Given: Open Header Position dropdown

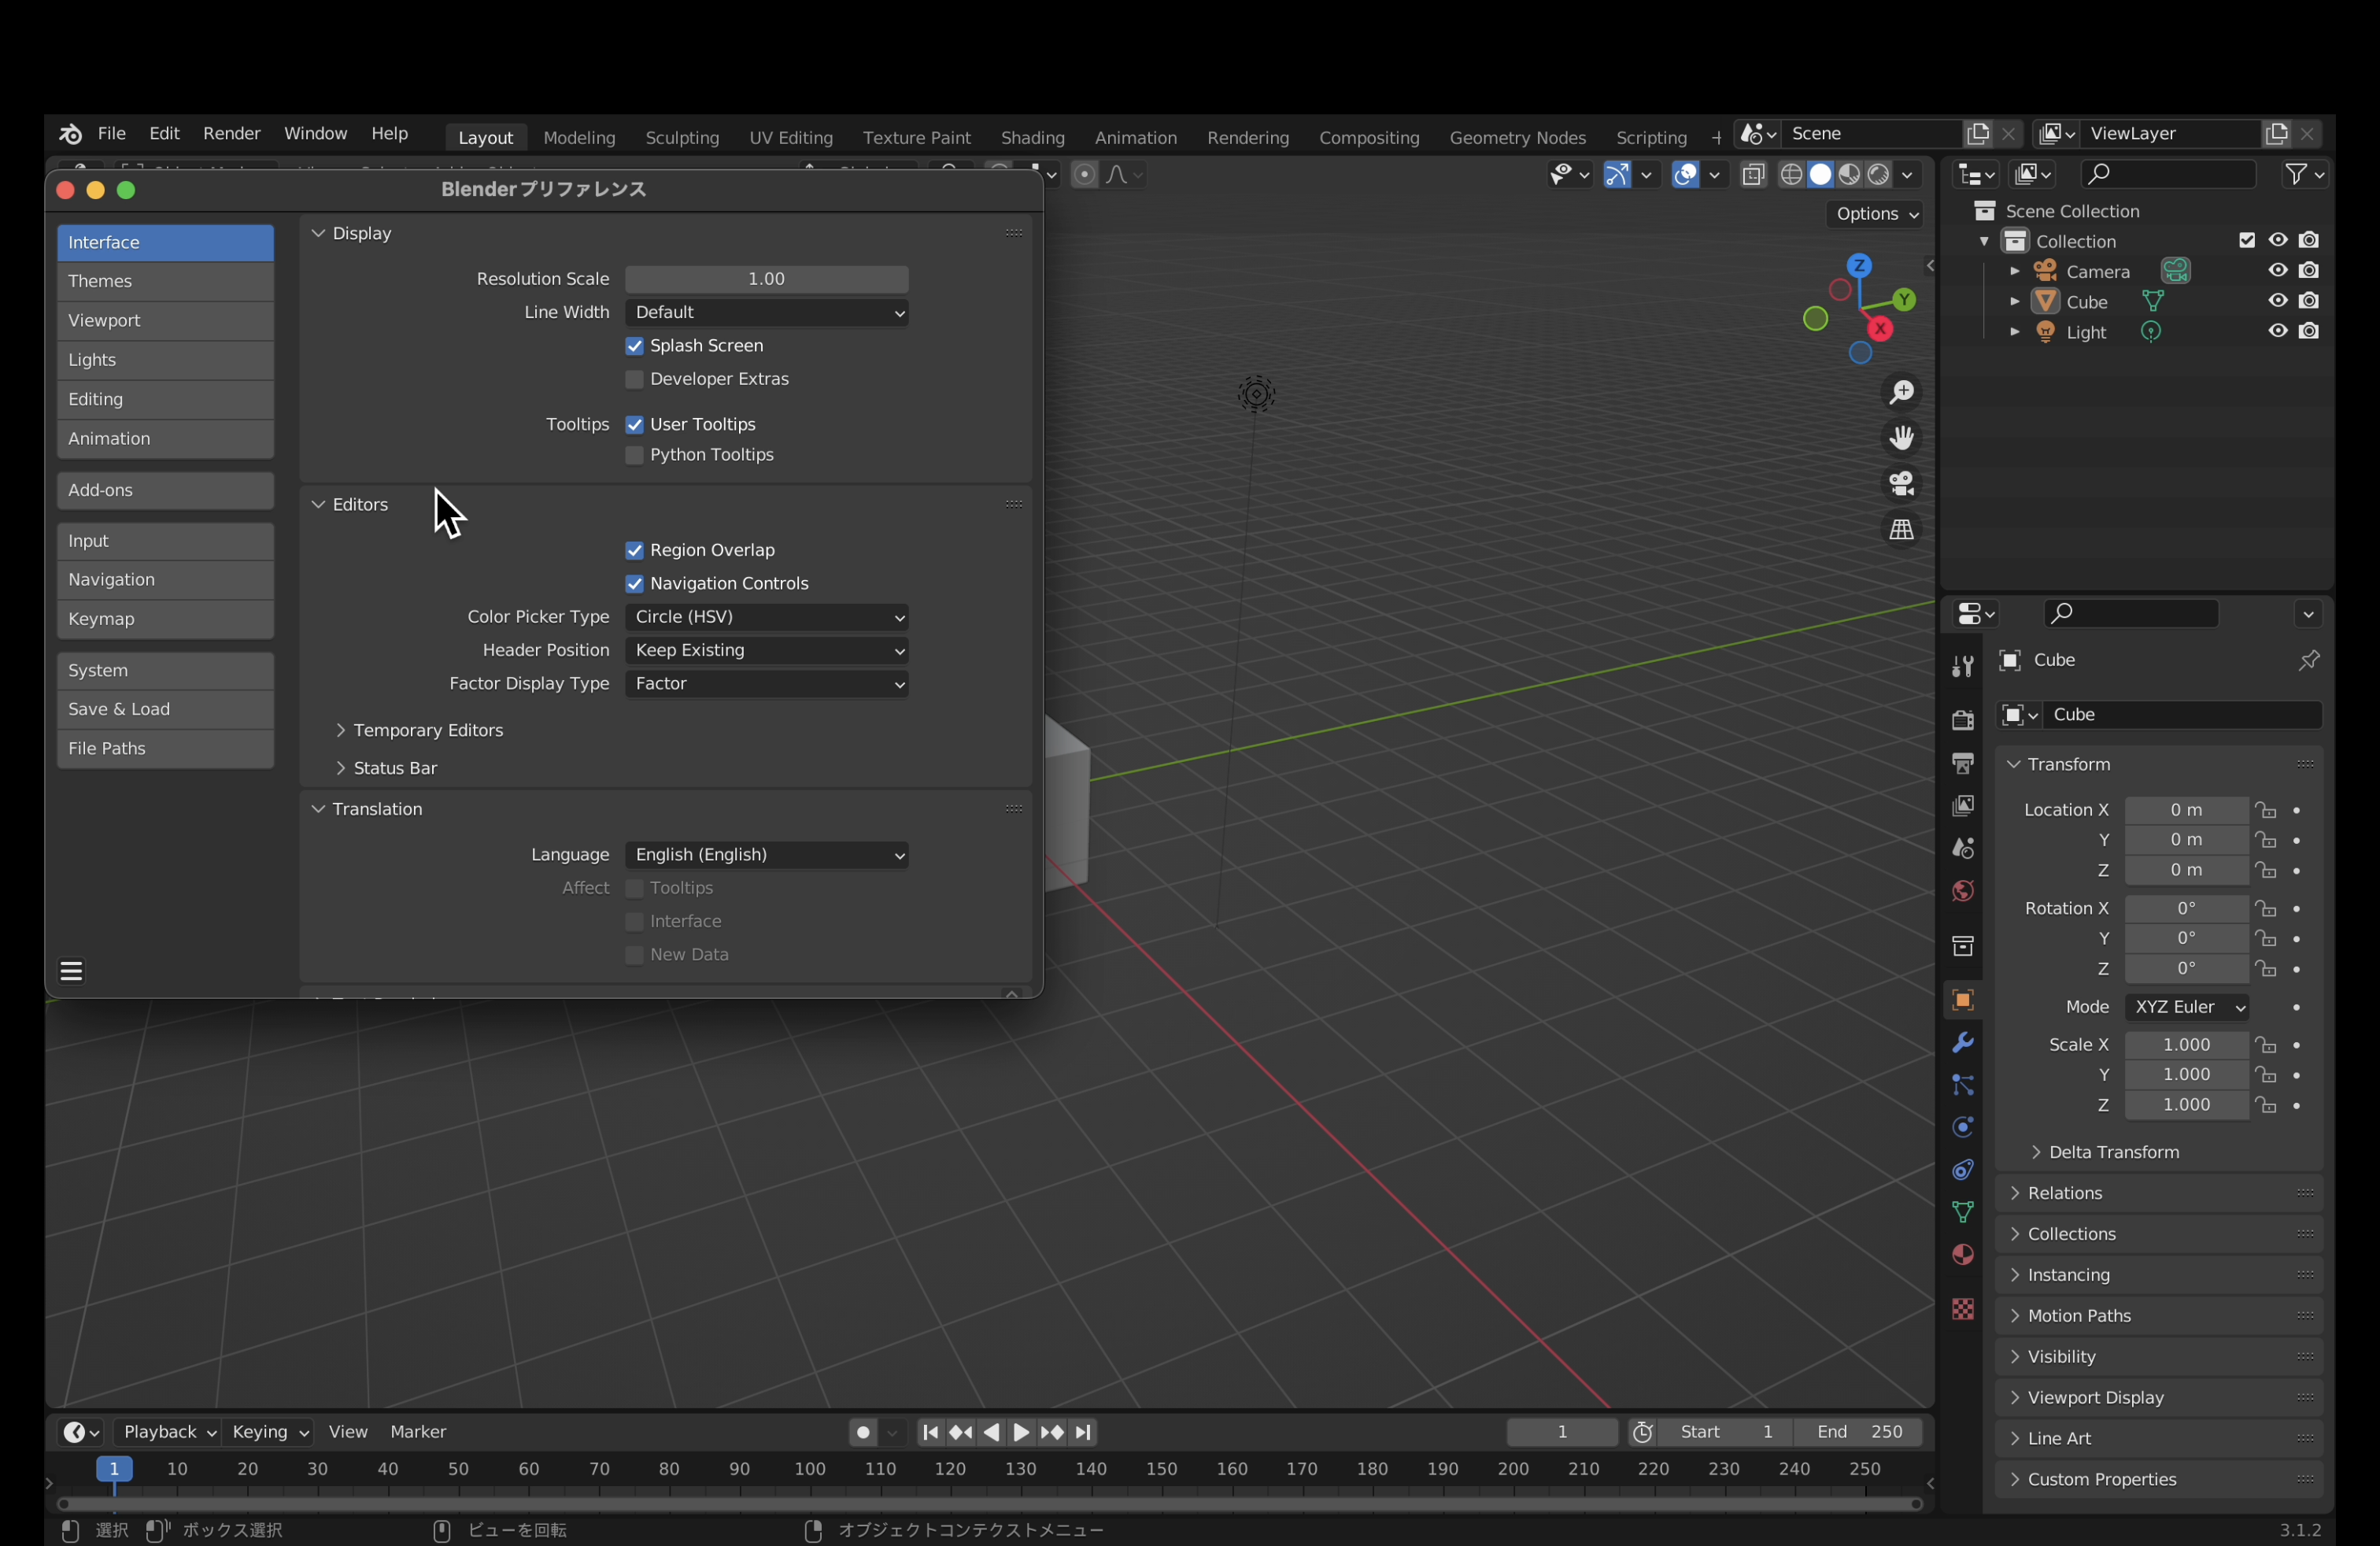Looking at the screenshot, I should point(766,651).
